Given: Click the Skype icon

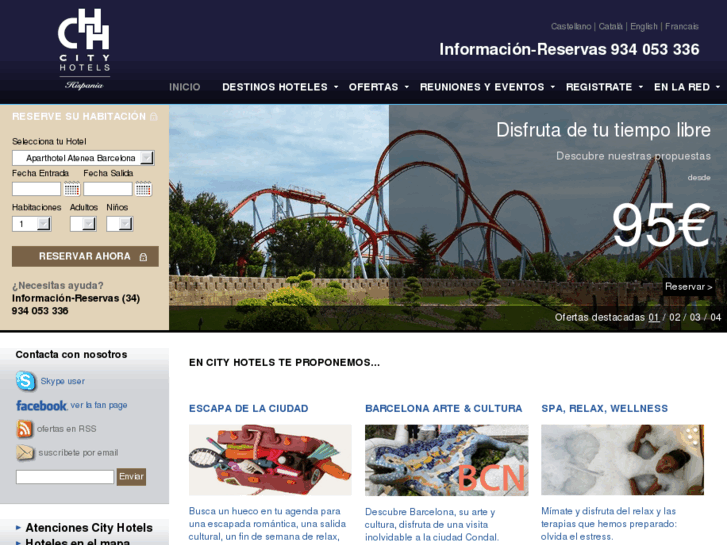Looking at the screenshot, I should click(x=26, y=381).
